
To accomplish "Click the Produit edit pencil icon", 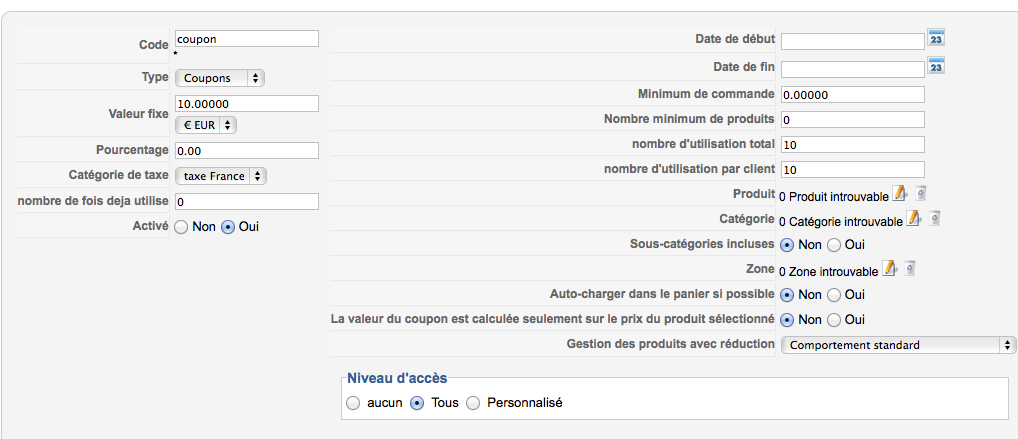I will pos(899,193).
